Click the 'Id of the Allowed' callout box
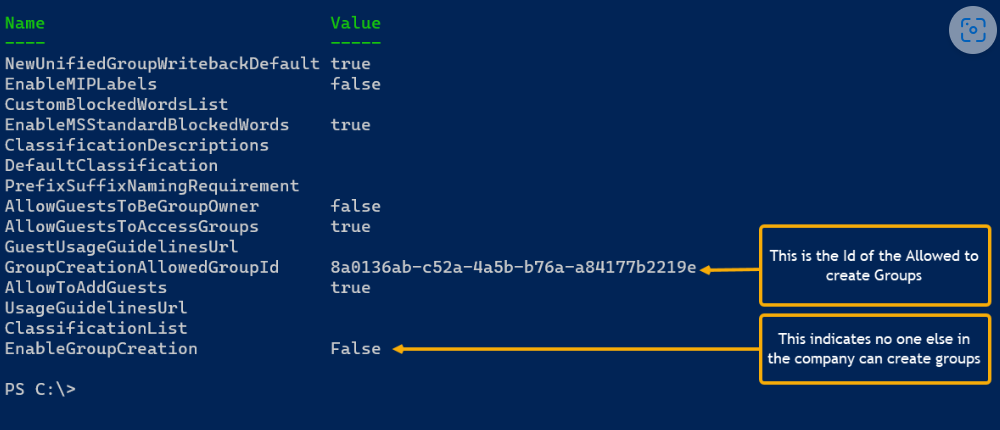Screen dimensions: 1000x430 874,265
